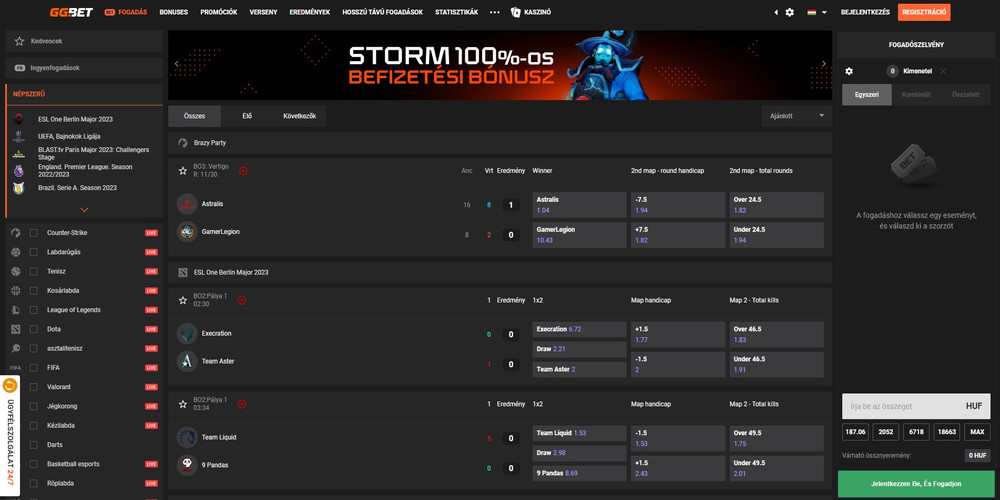Viewport: 1000px width, 500px height.
Task: Click the Kedvencek star icon
Action: click(19, 41)
